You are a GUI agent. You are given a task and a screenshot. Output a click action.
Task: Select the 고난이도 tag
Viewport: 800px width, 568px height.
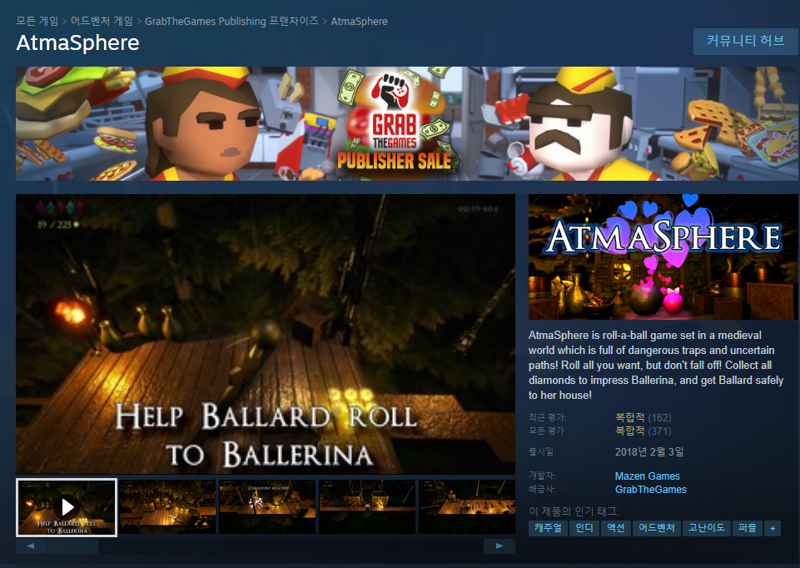coord(706,528)
